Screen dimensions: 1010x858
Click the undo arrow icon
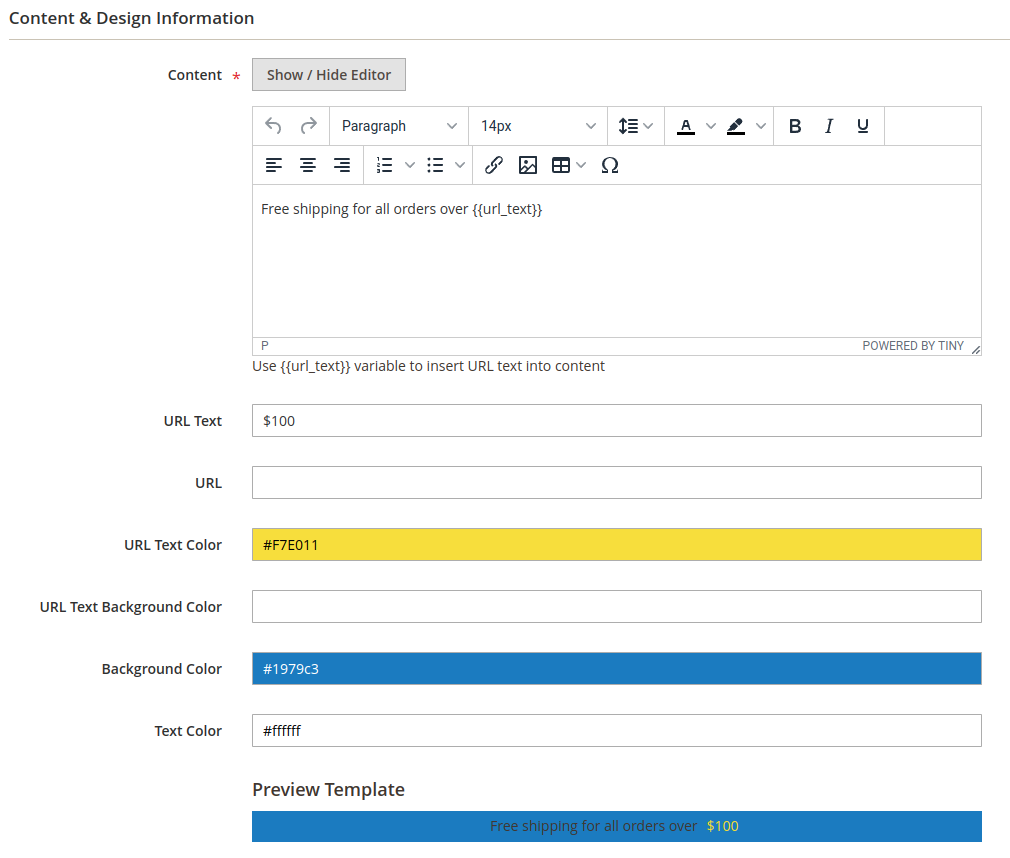pyautogui.click(x=273, y=126)
